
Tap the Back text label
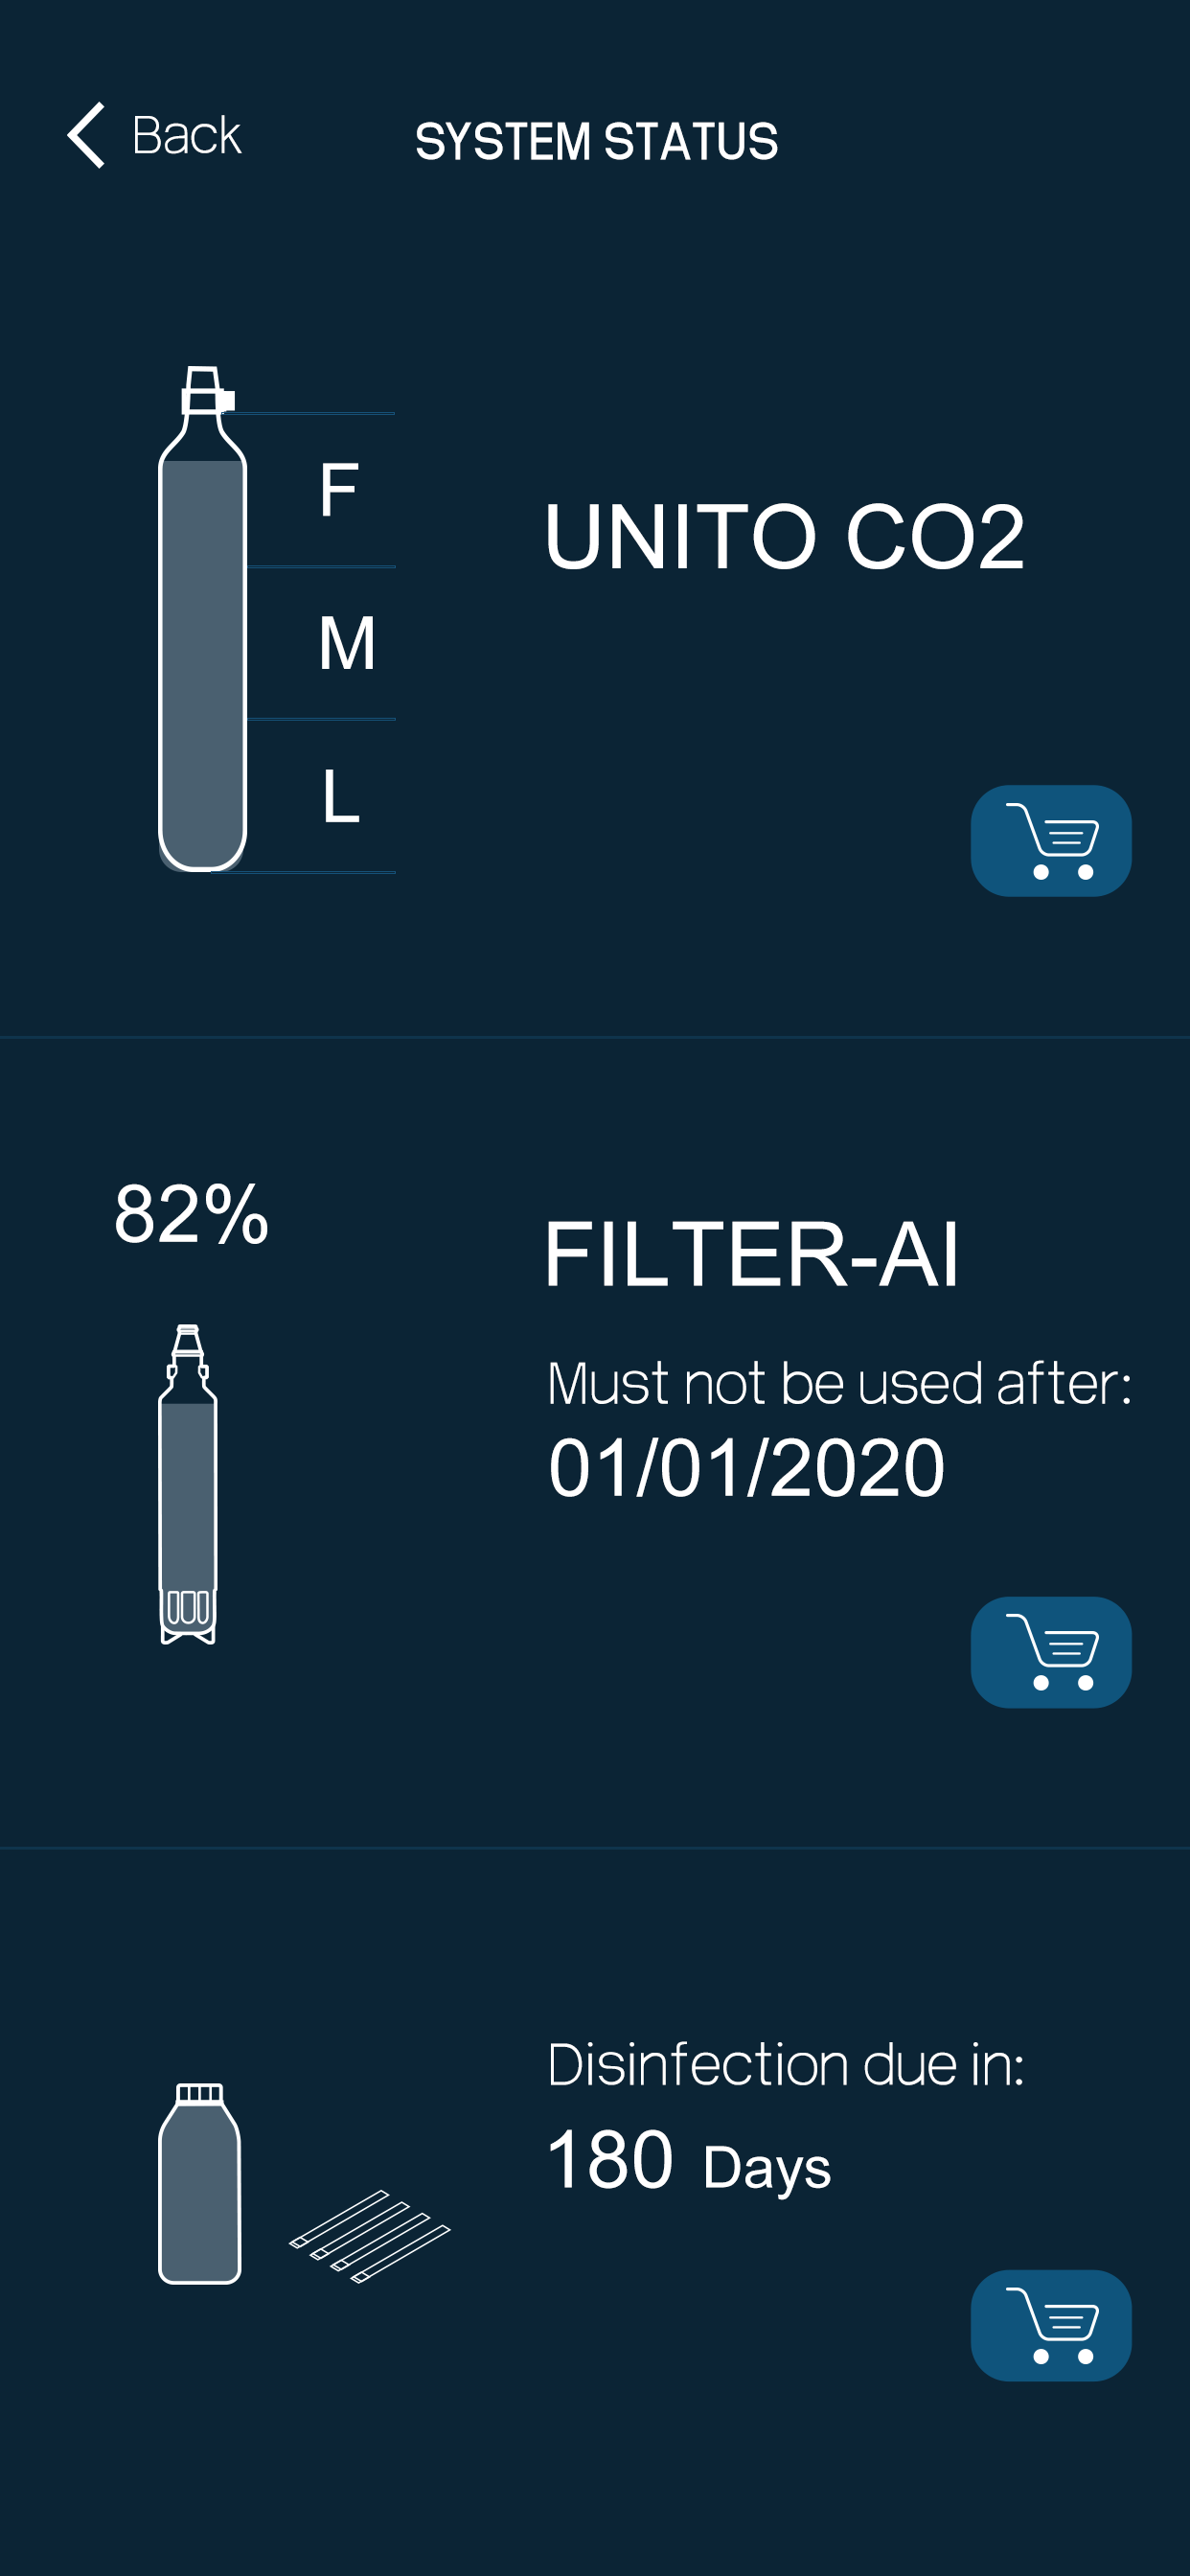tap(187, 135)
